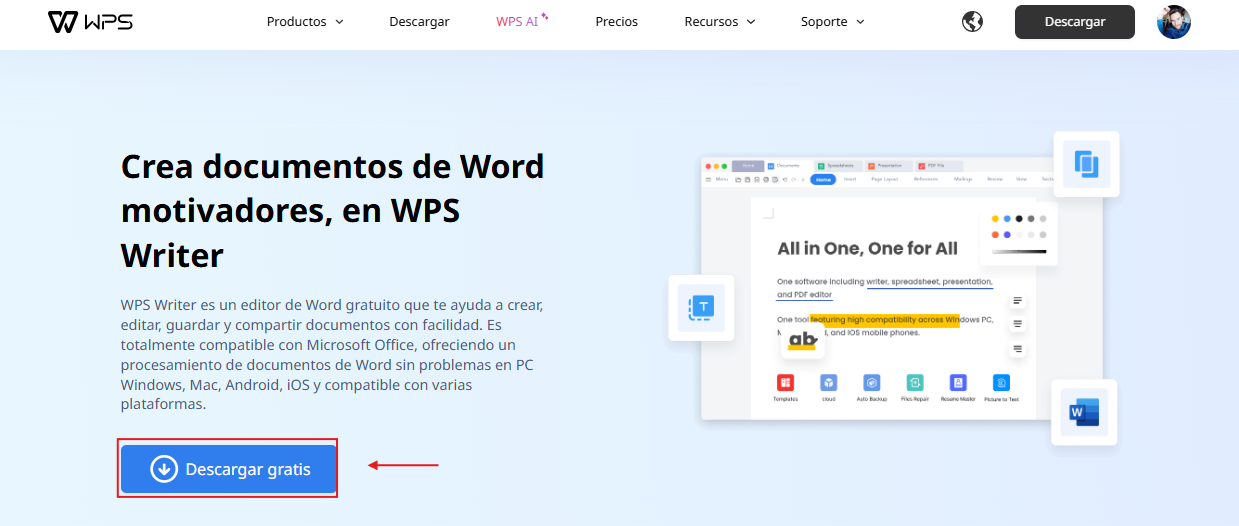Click the download arrow circle icon

[164, 469]
